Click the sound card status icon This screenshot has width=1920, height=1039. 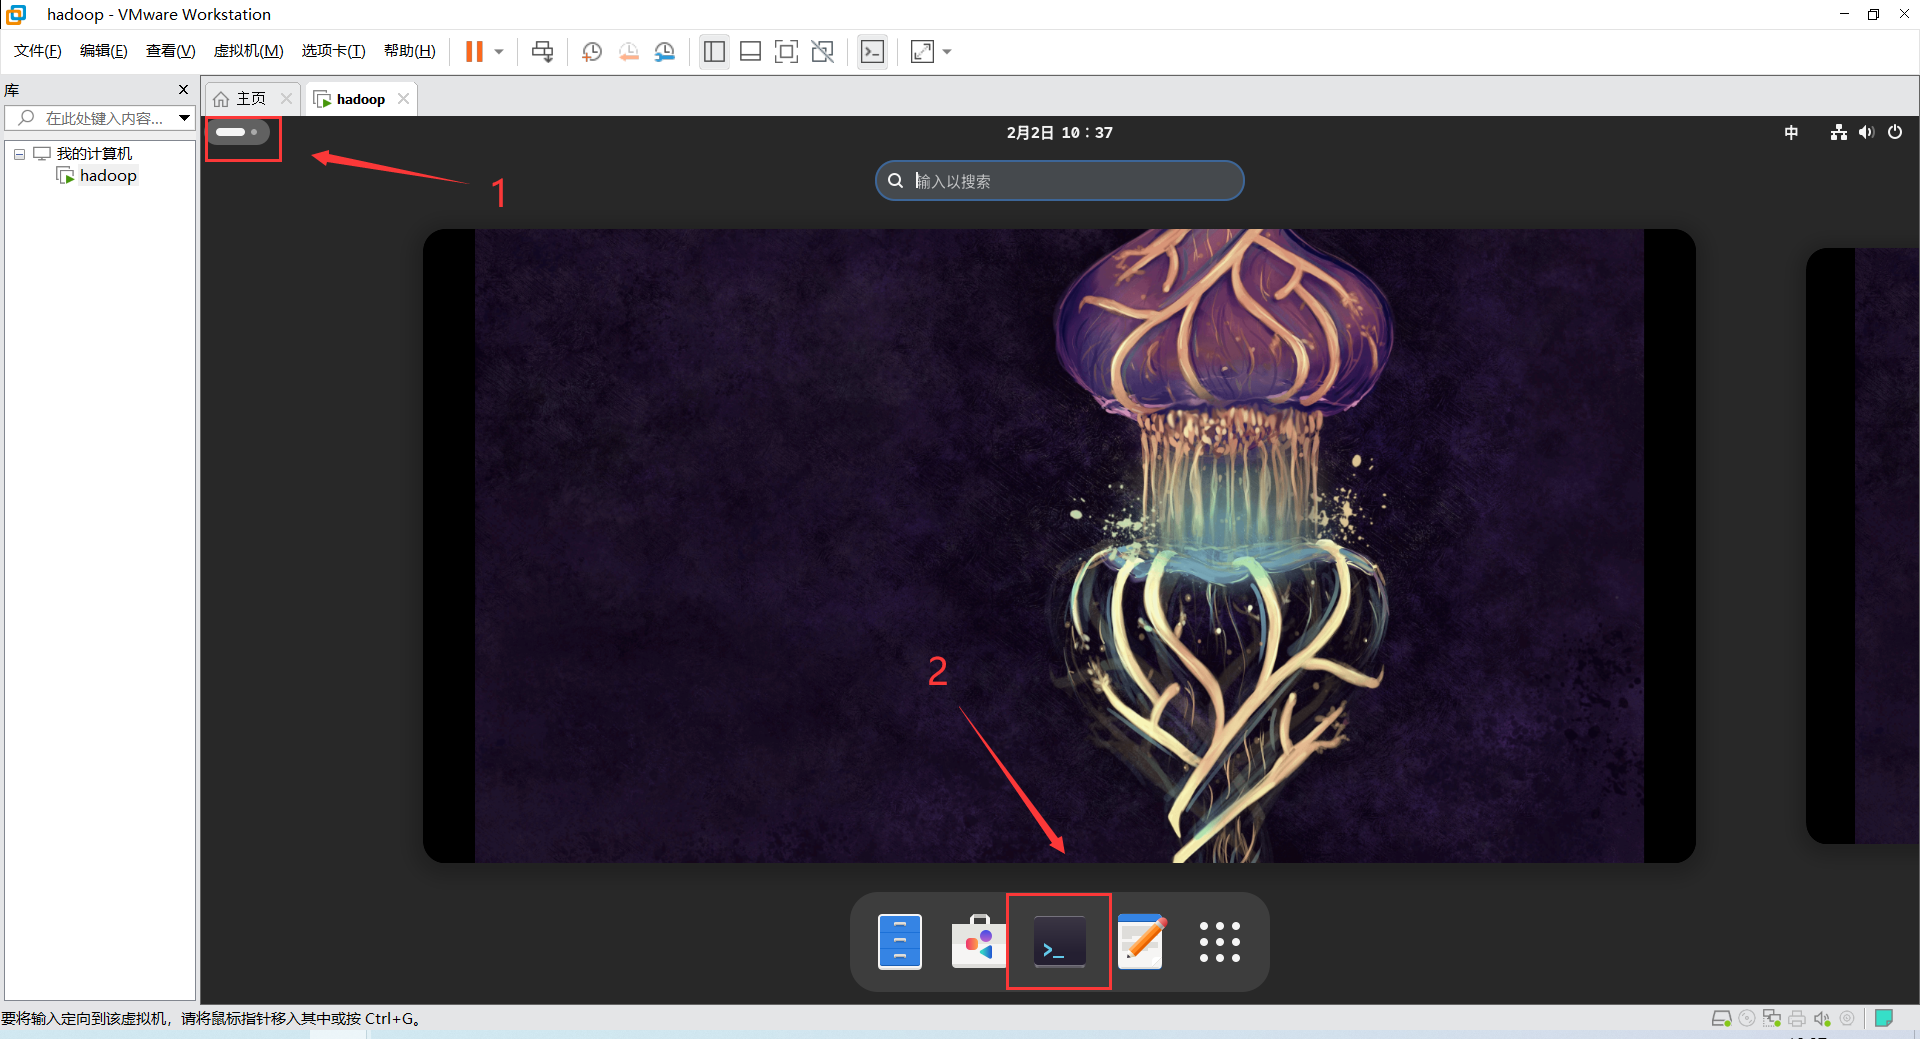[x=1822, y=1018]
